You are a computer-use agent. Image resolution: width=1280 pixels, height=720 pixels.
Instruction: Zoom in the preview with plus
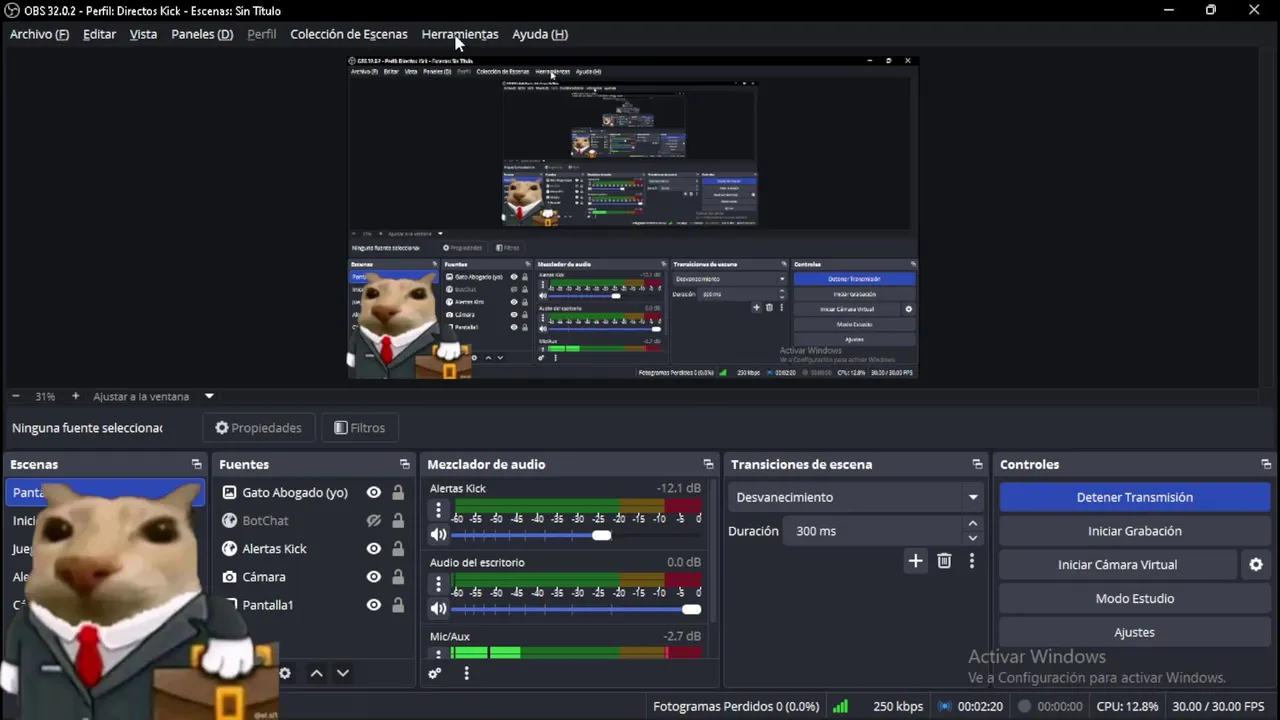(x=75, y=397)
